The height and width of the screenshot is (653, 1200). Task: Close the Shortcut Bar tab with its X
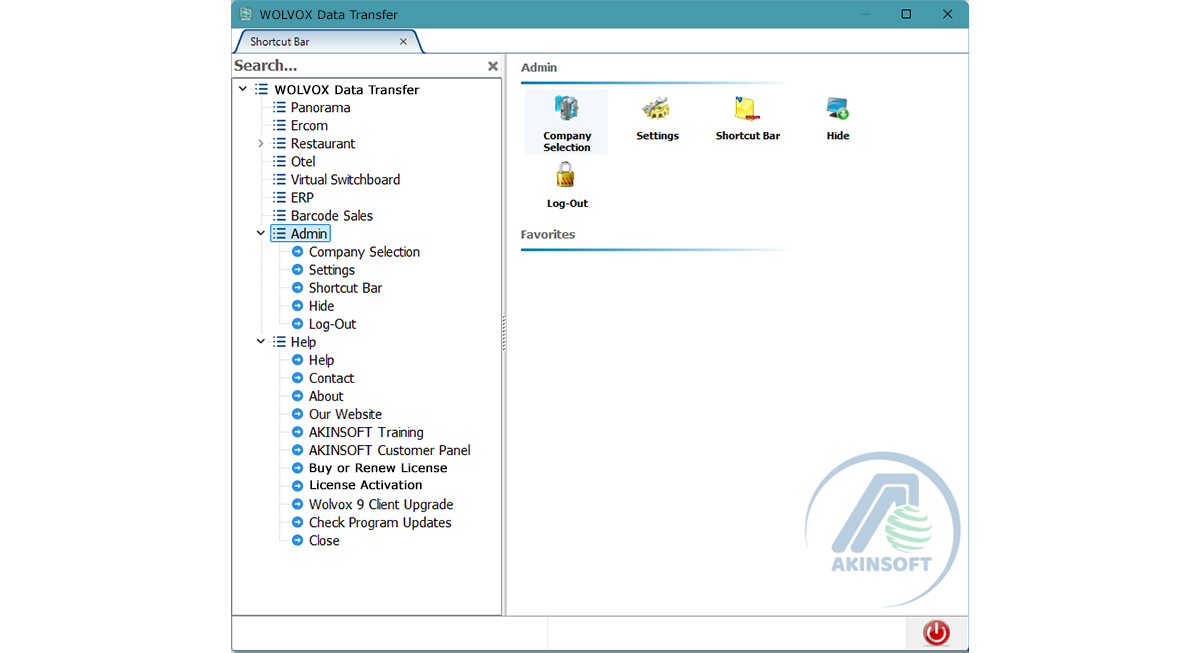403,42
